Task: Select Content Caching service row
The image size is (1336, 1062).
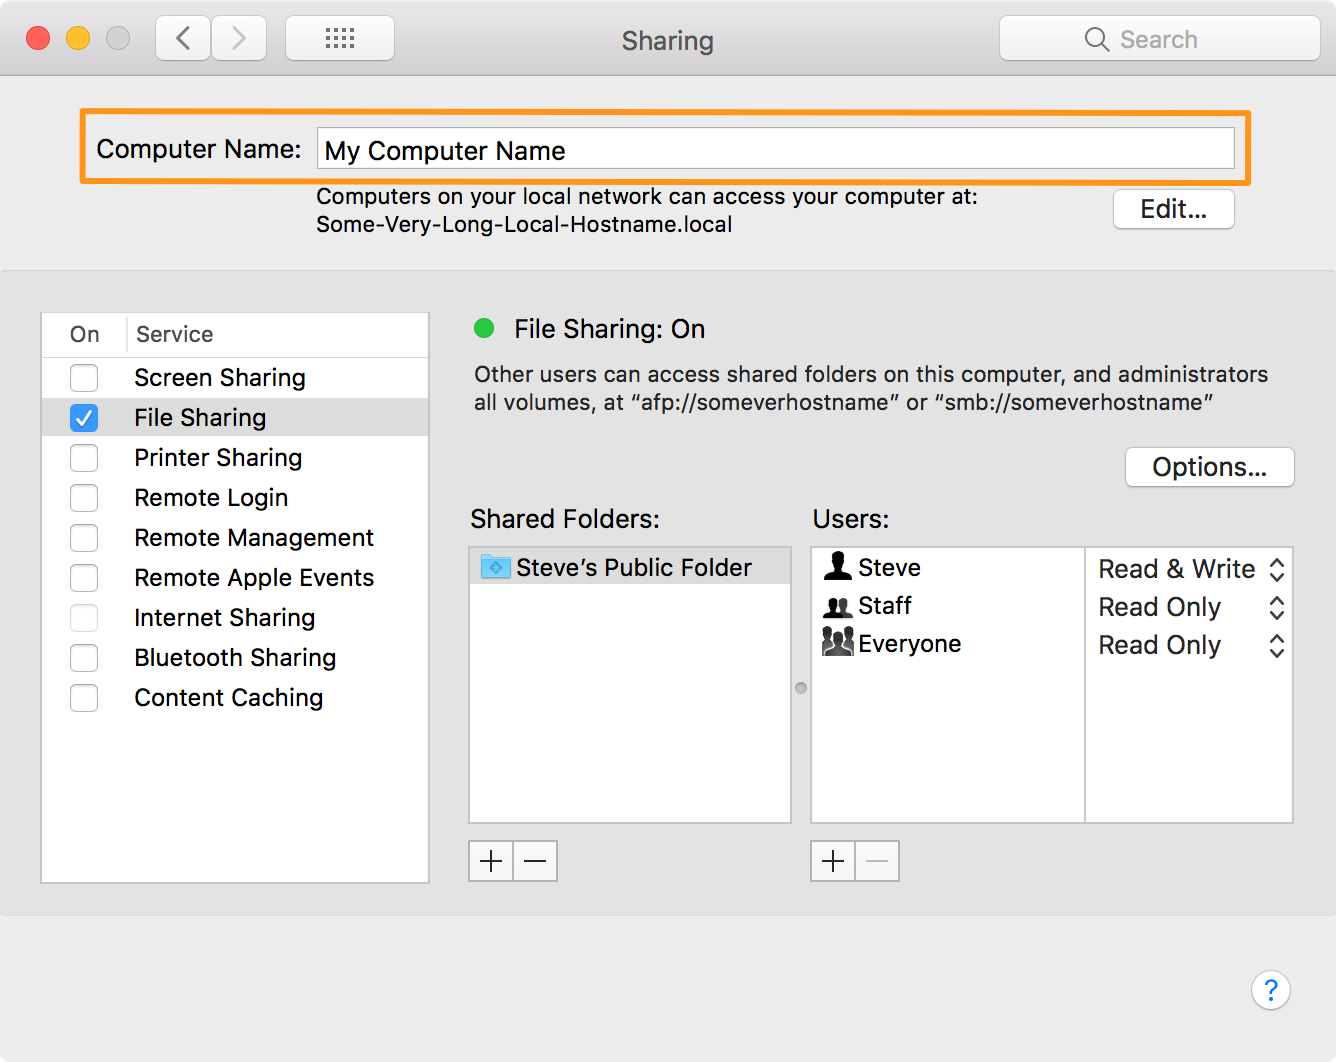Action: [x=235, y=698]
